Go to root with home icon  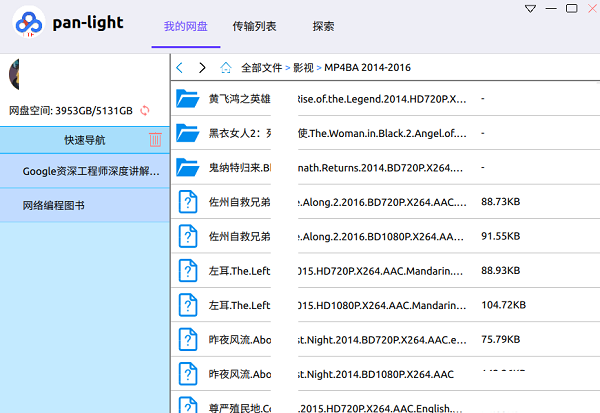[x=226, y=68]
